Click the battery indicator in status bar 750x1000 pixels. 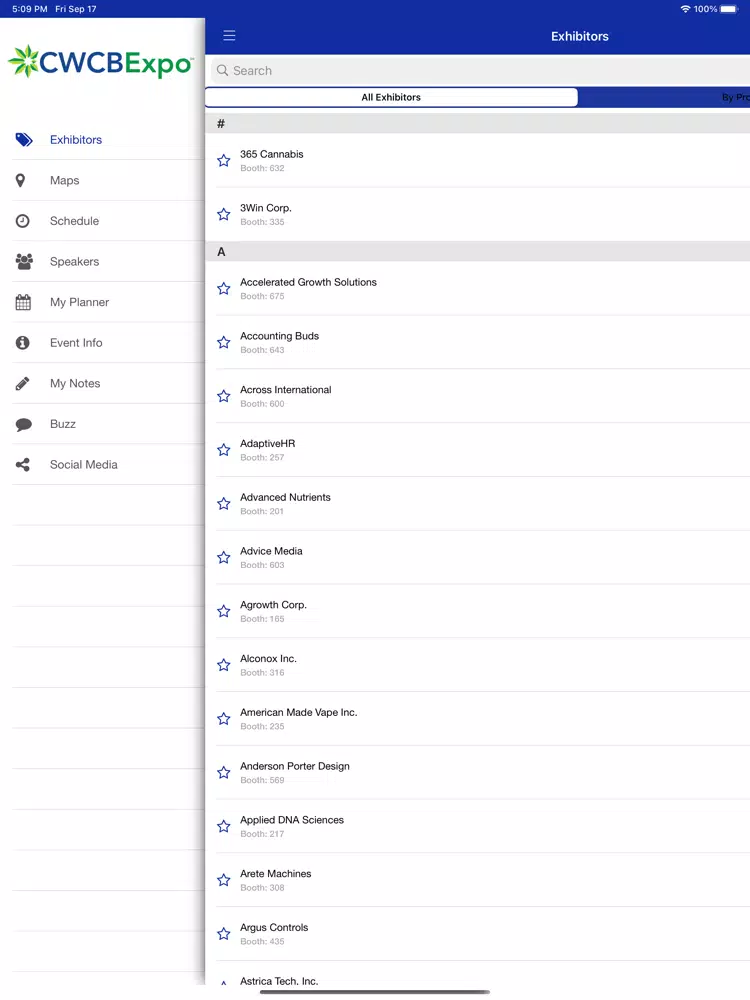[729, 9]
